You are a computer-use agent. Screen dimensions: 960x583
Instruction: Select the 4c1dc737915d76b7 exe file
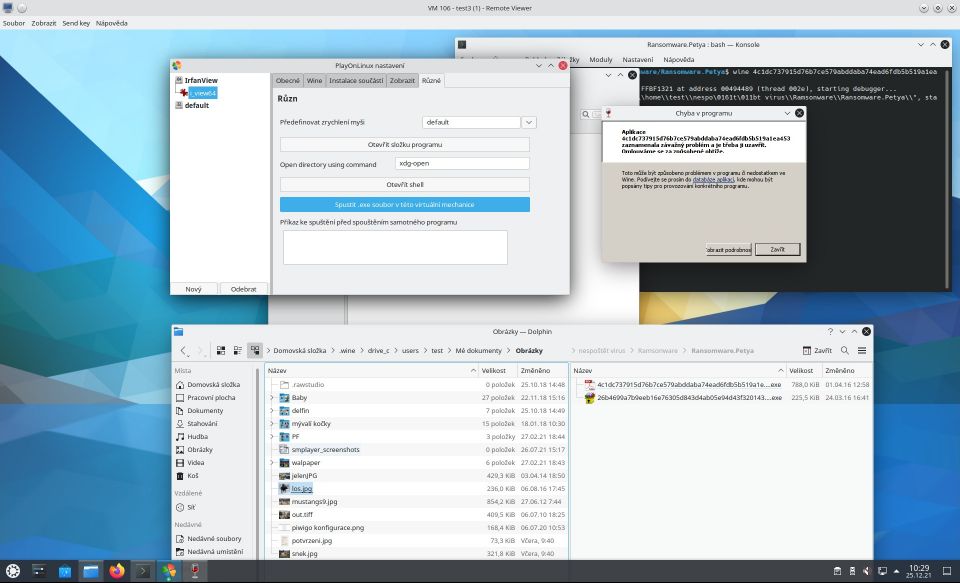pos(689,385)
